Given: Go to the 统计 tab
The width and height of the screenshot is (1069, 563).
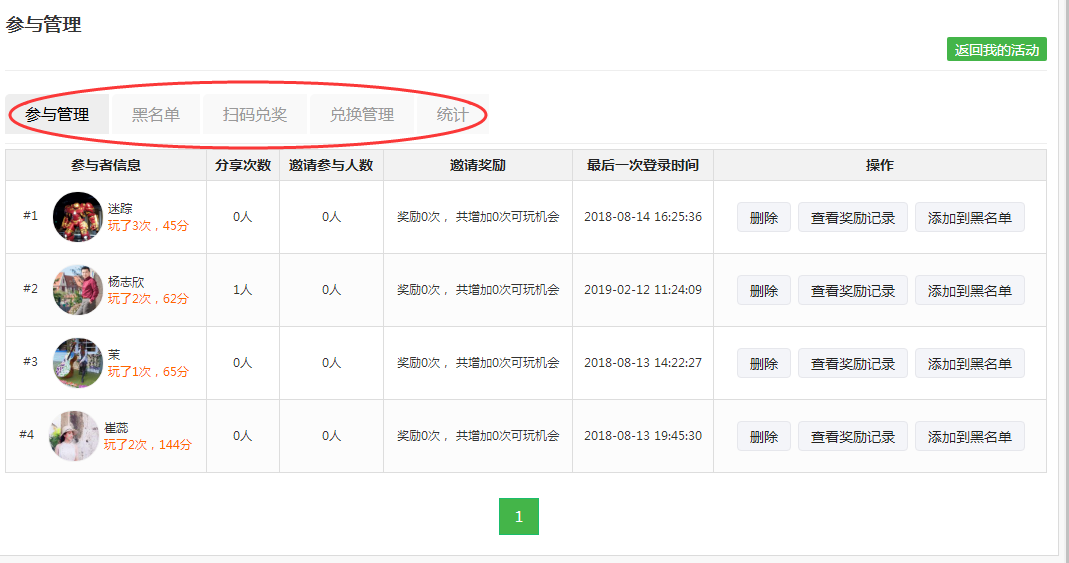Looking at the screenshot, I should click(x=452, y=115).
